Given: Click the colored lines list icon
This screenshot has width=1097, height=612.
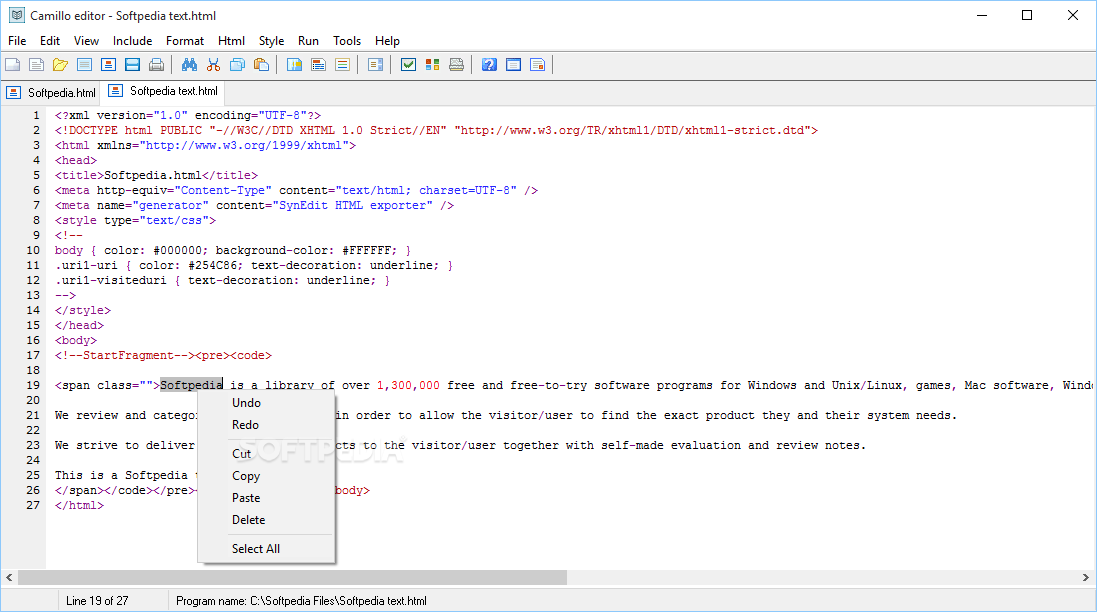Looking at the screenshot, I should click(342, 65).
